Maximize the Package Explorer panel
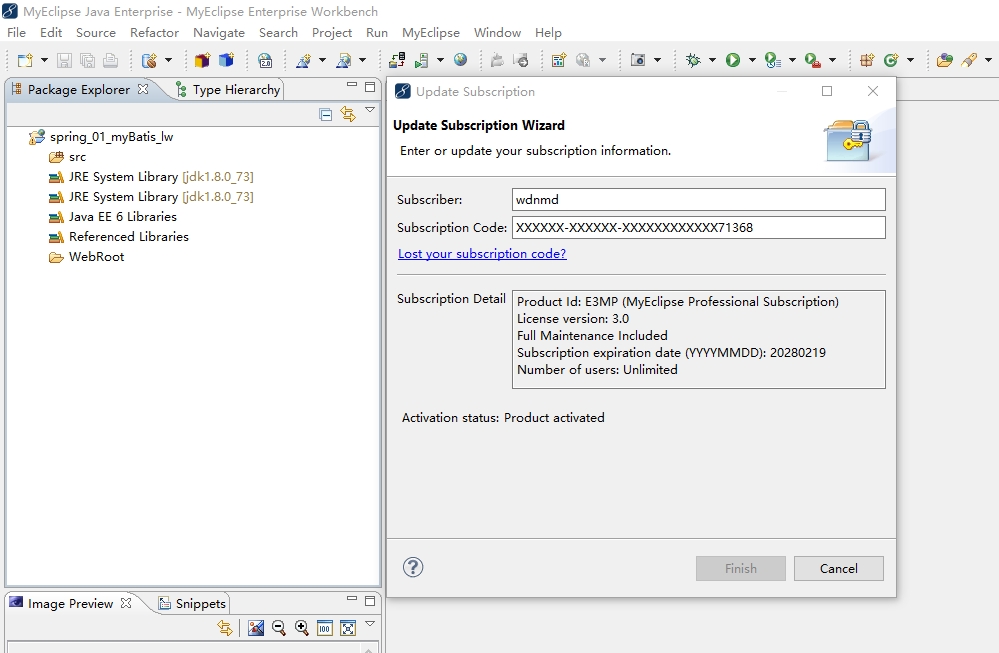999x653 pixels. (370, 87)
